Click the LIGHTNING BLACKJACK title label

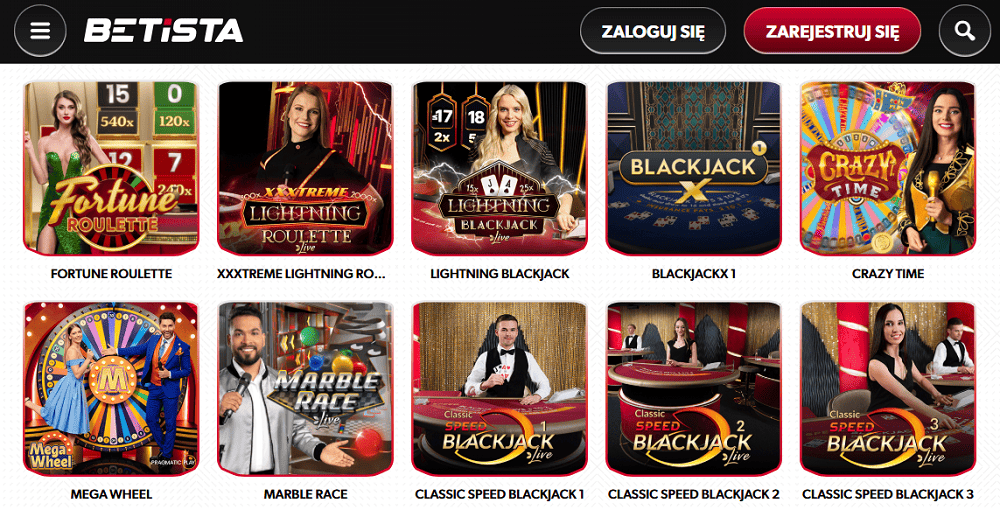point(499,273)
